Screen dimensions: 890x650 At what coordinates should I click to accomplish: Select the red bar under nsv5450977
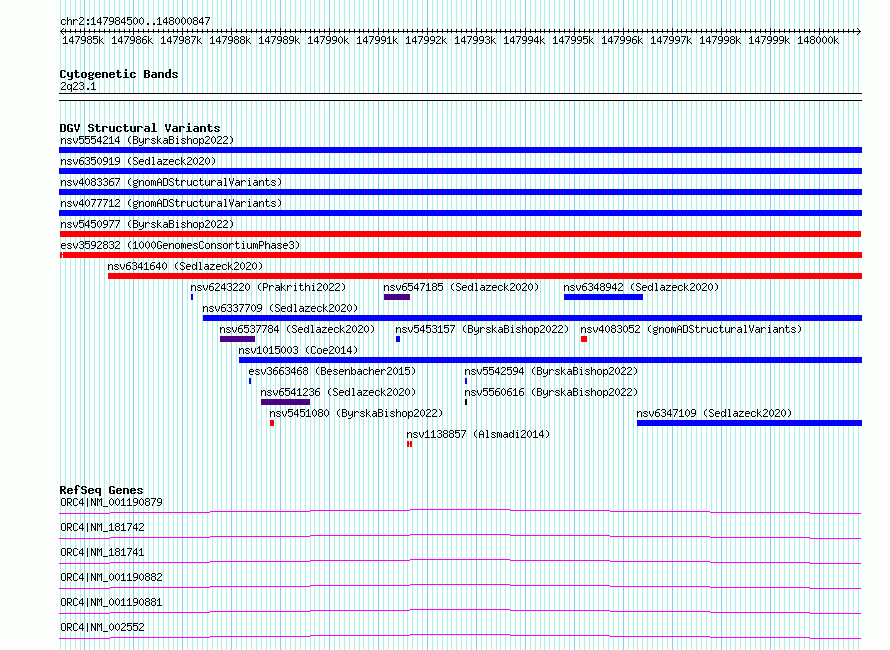pyautogui.click(x=460, y=234)
